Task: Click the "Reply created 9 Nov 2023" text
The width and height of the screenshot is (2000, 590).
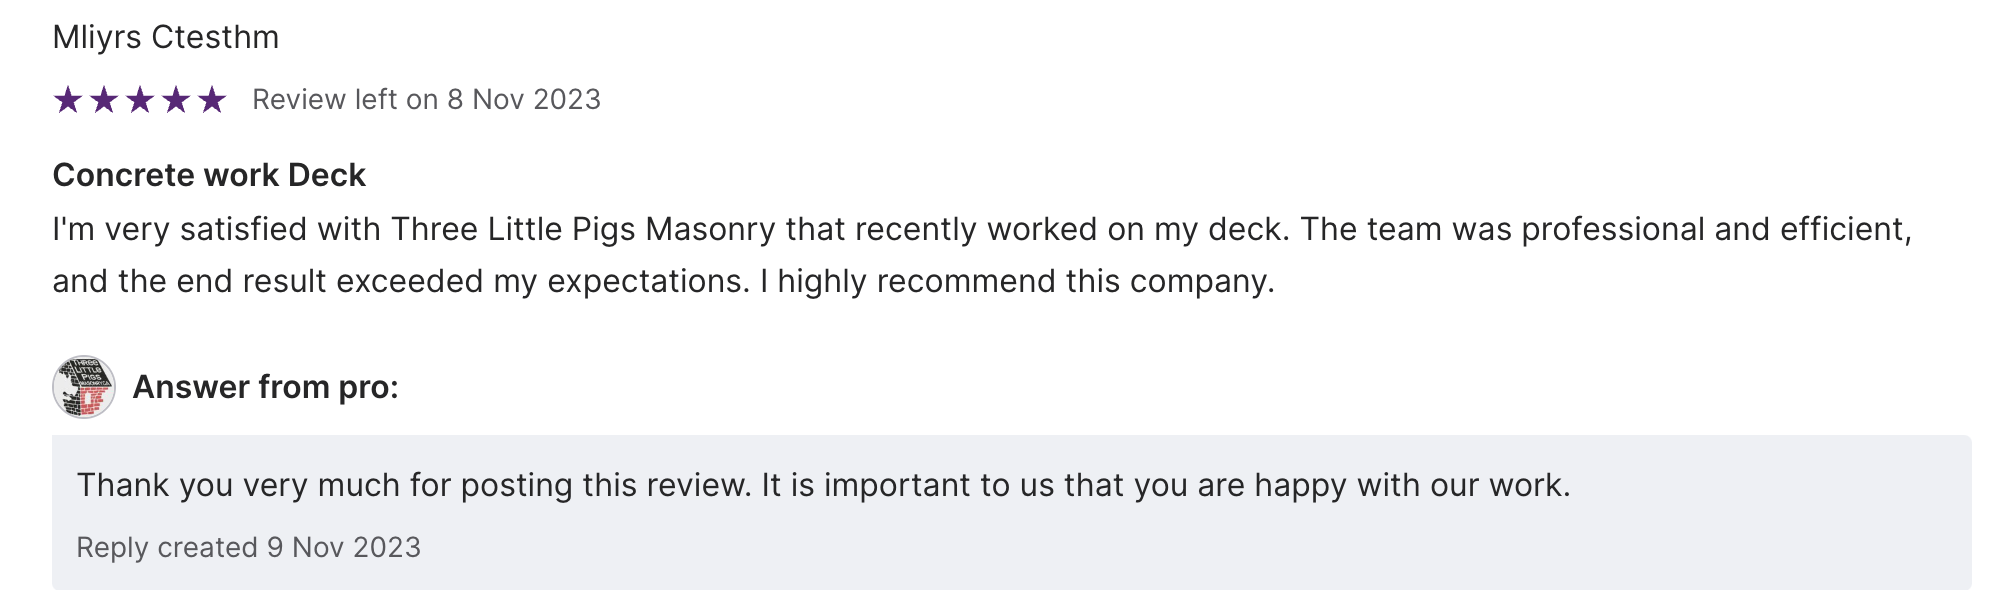Action: (x=249, y=548)
